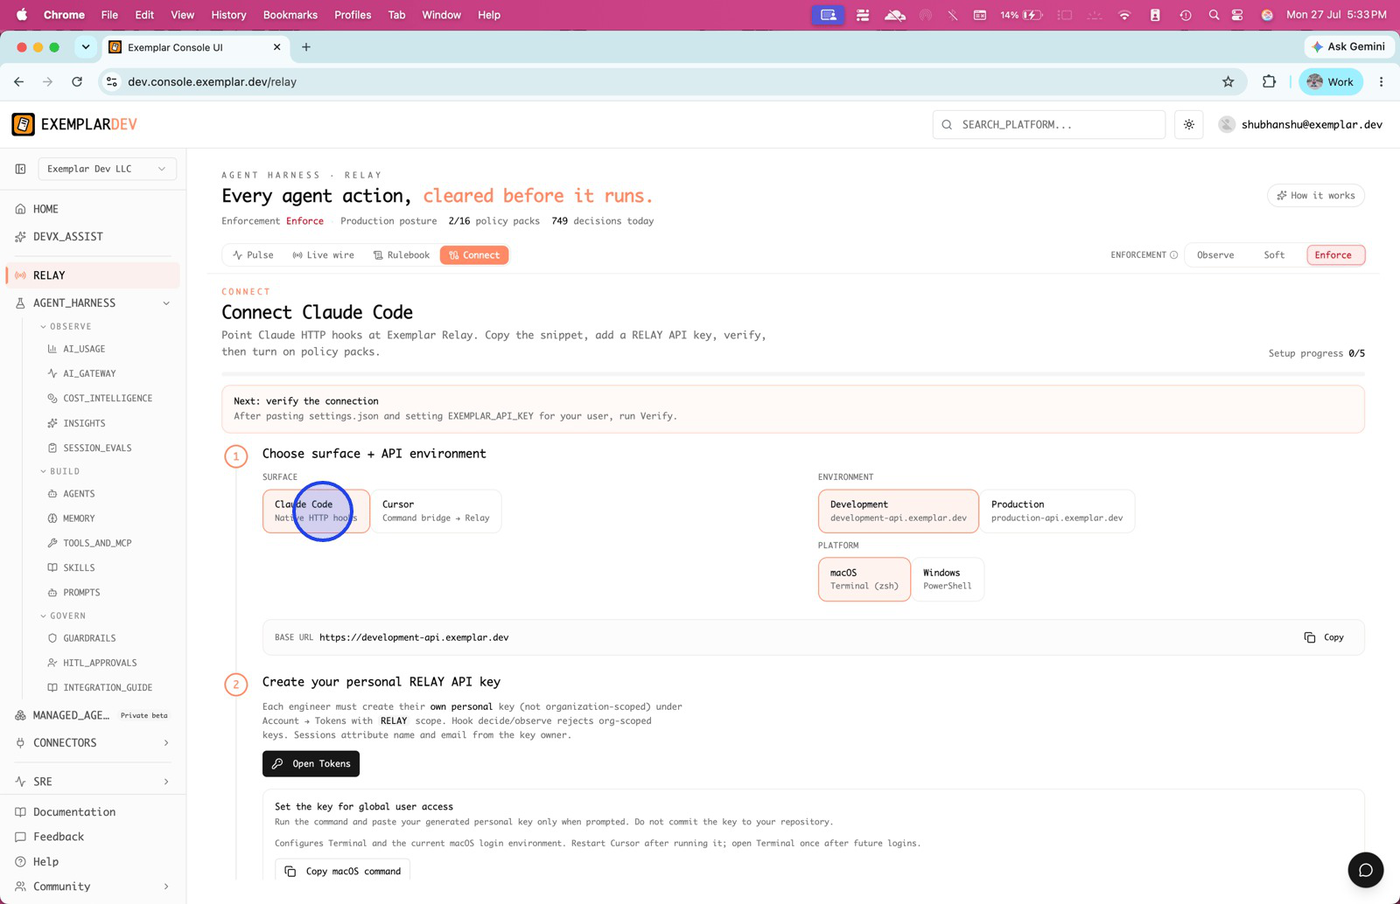Viewport: 1400px width, 904px height.
Task: Open INSIGHTS in the sidebar
Action: click(x=84, y=423)
